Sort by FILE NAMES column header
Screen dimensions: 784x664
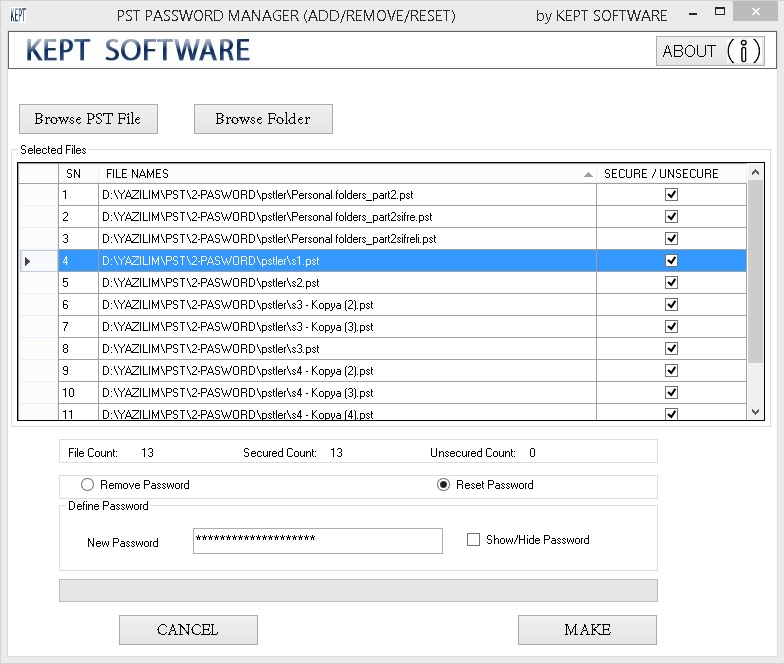point(348,174)
